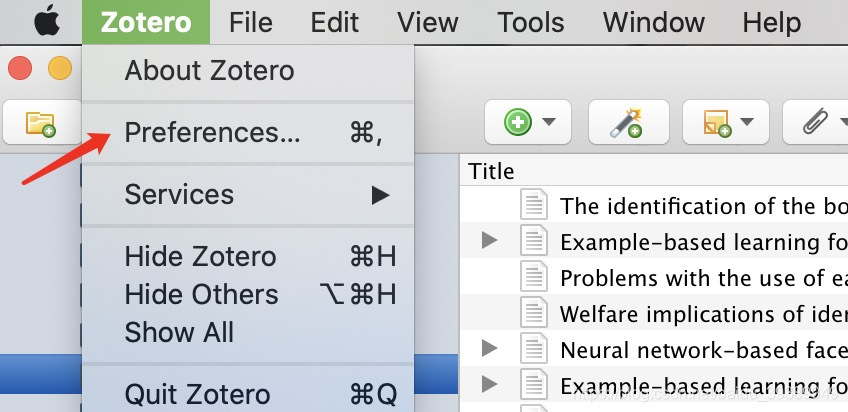Click the green New Item plus icon
This screenshot has width=848, height=412.
pyautogui.click(x=518, y=122)
